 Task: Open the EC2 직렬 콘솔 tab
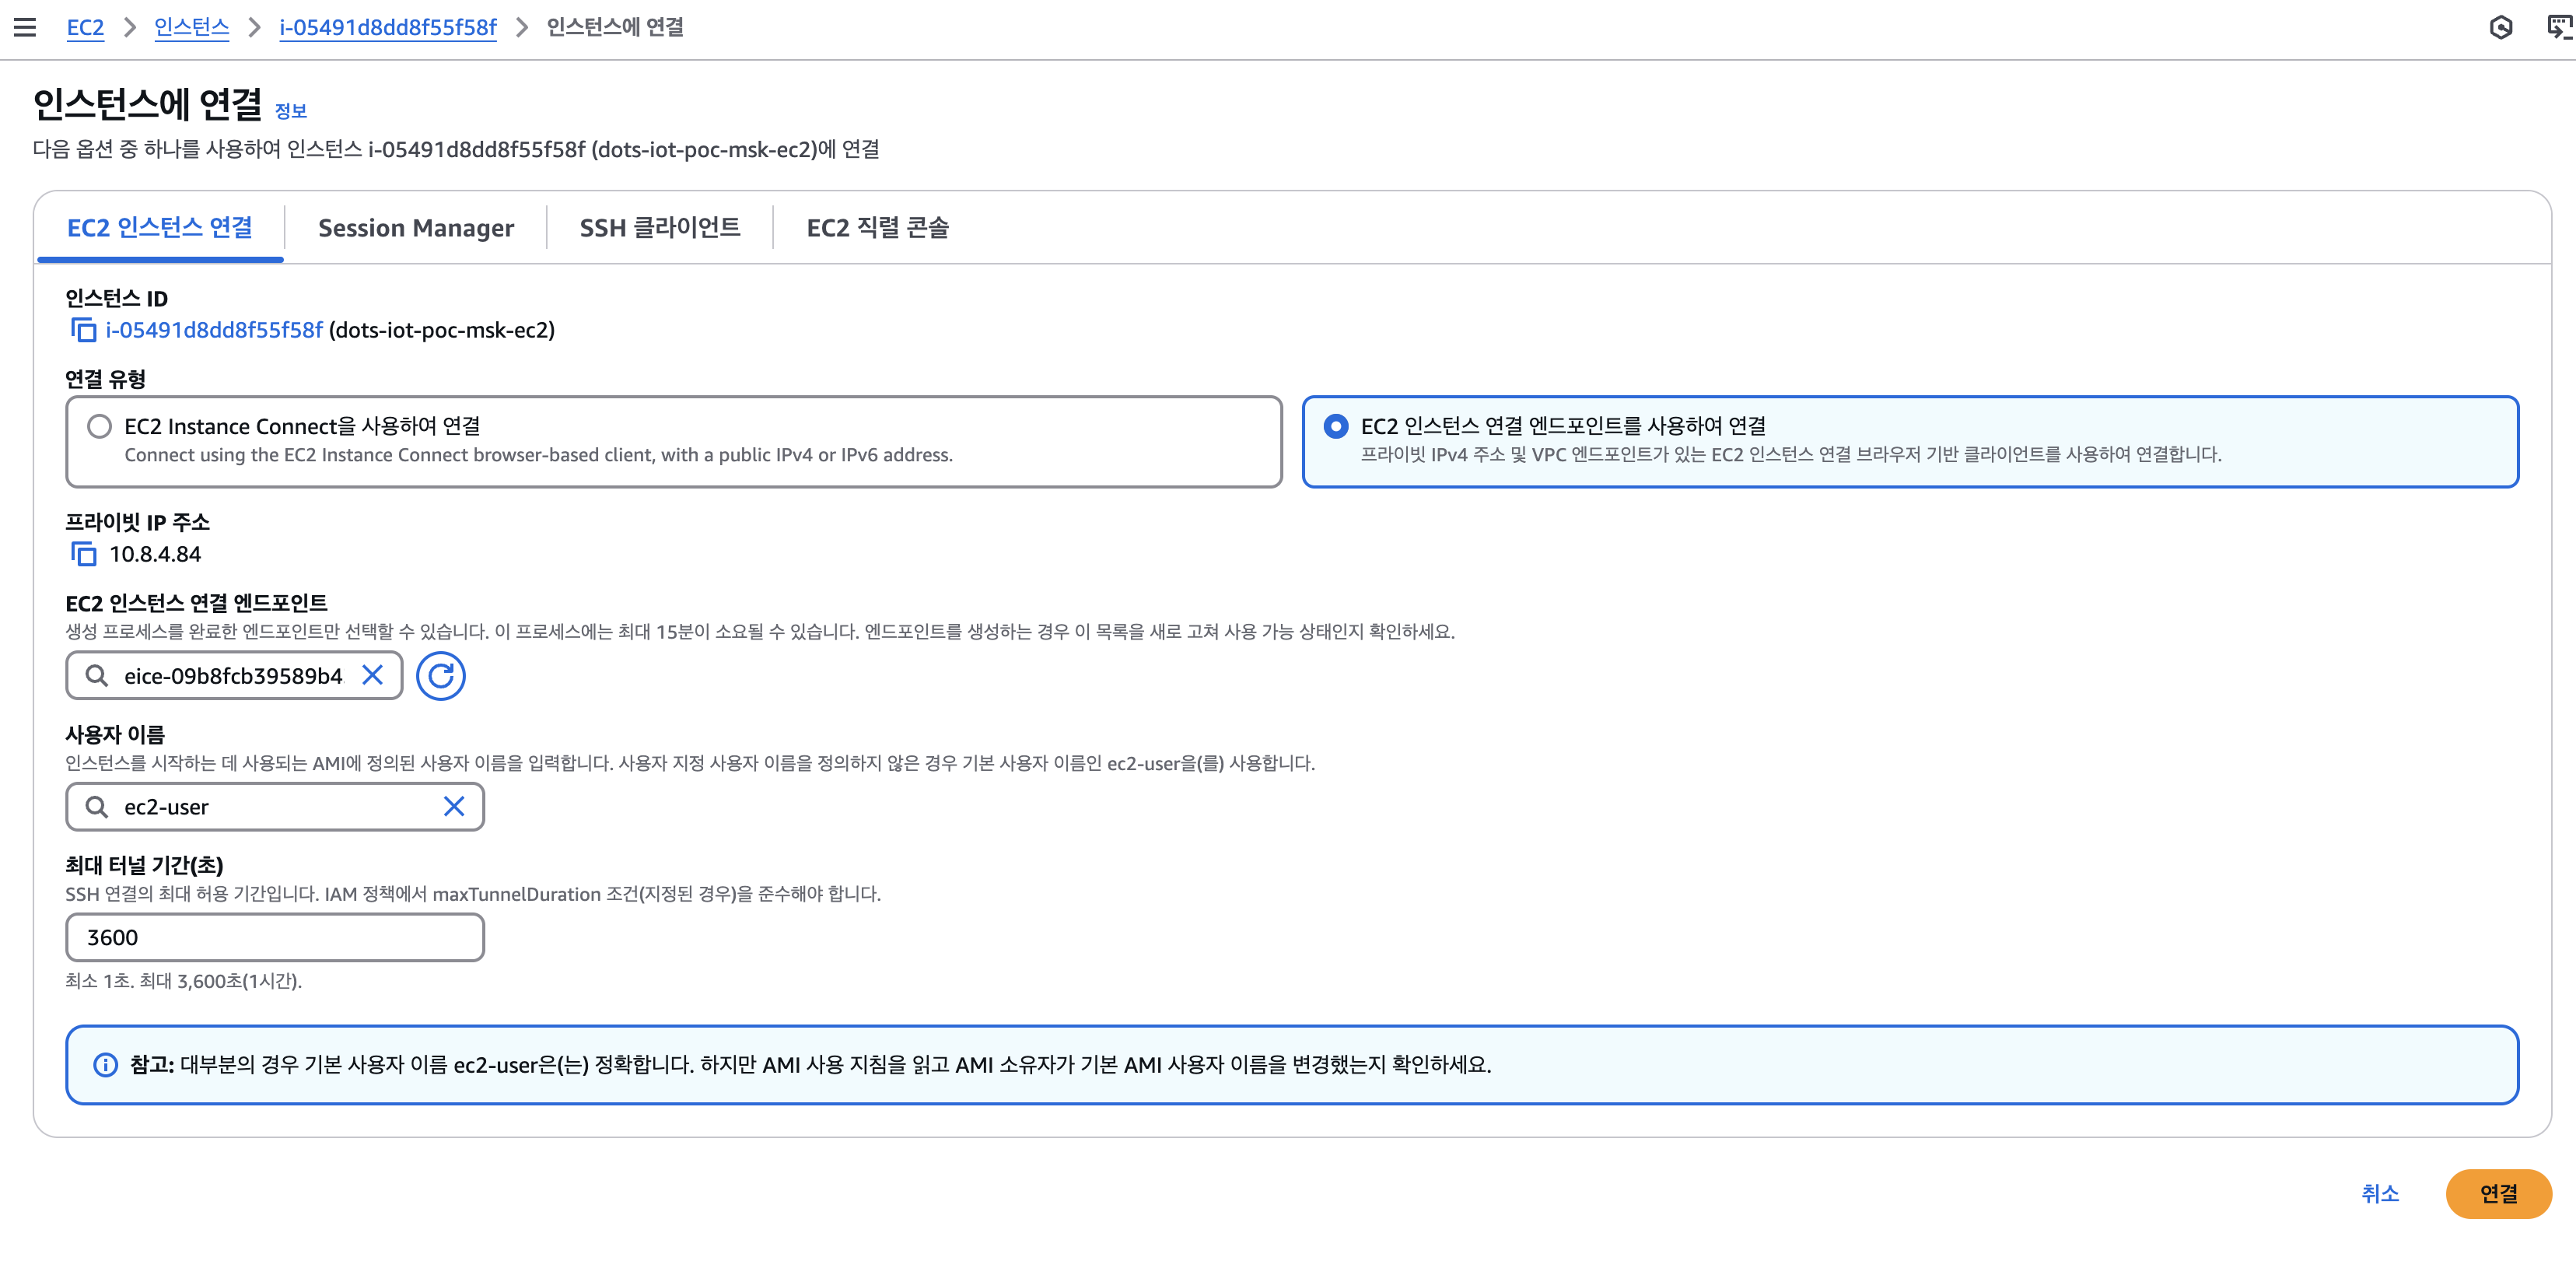point(877,228)
